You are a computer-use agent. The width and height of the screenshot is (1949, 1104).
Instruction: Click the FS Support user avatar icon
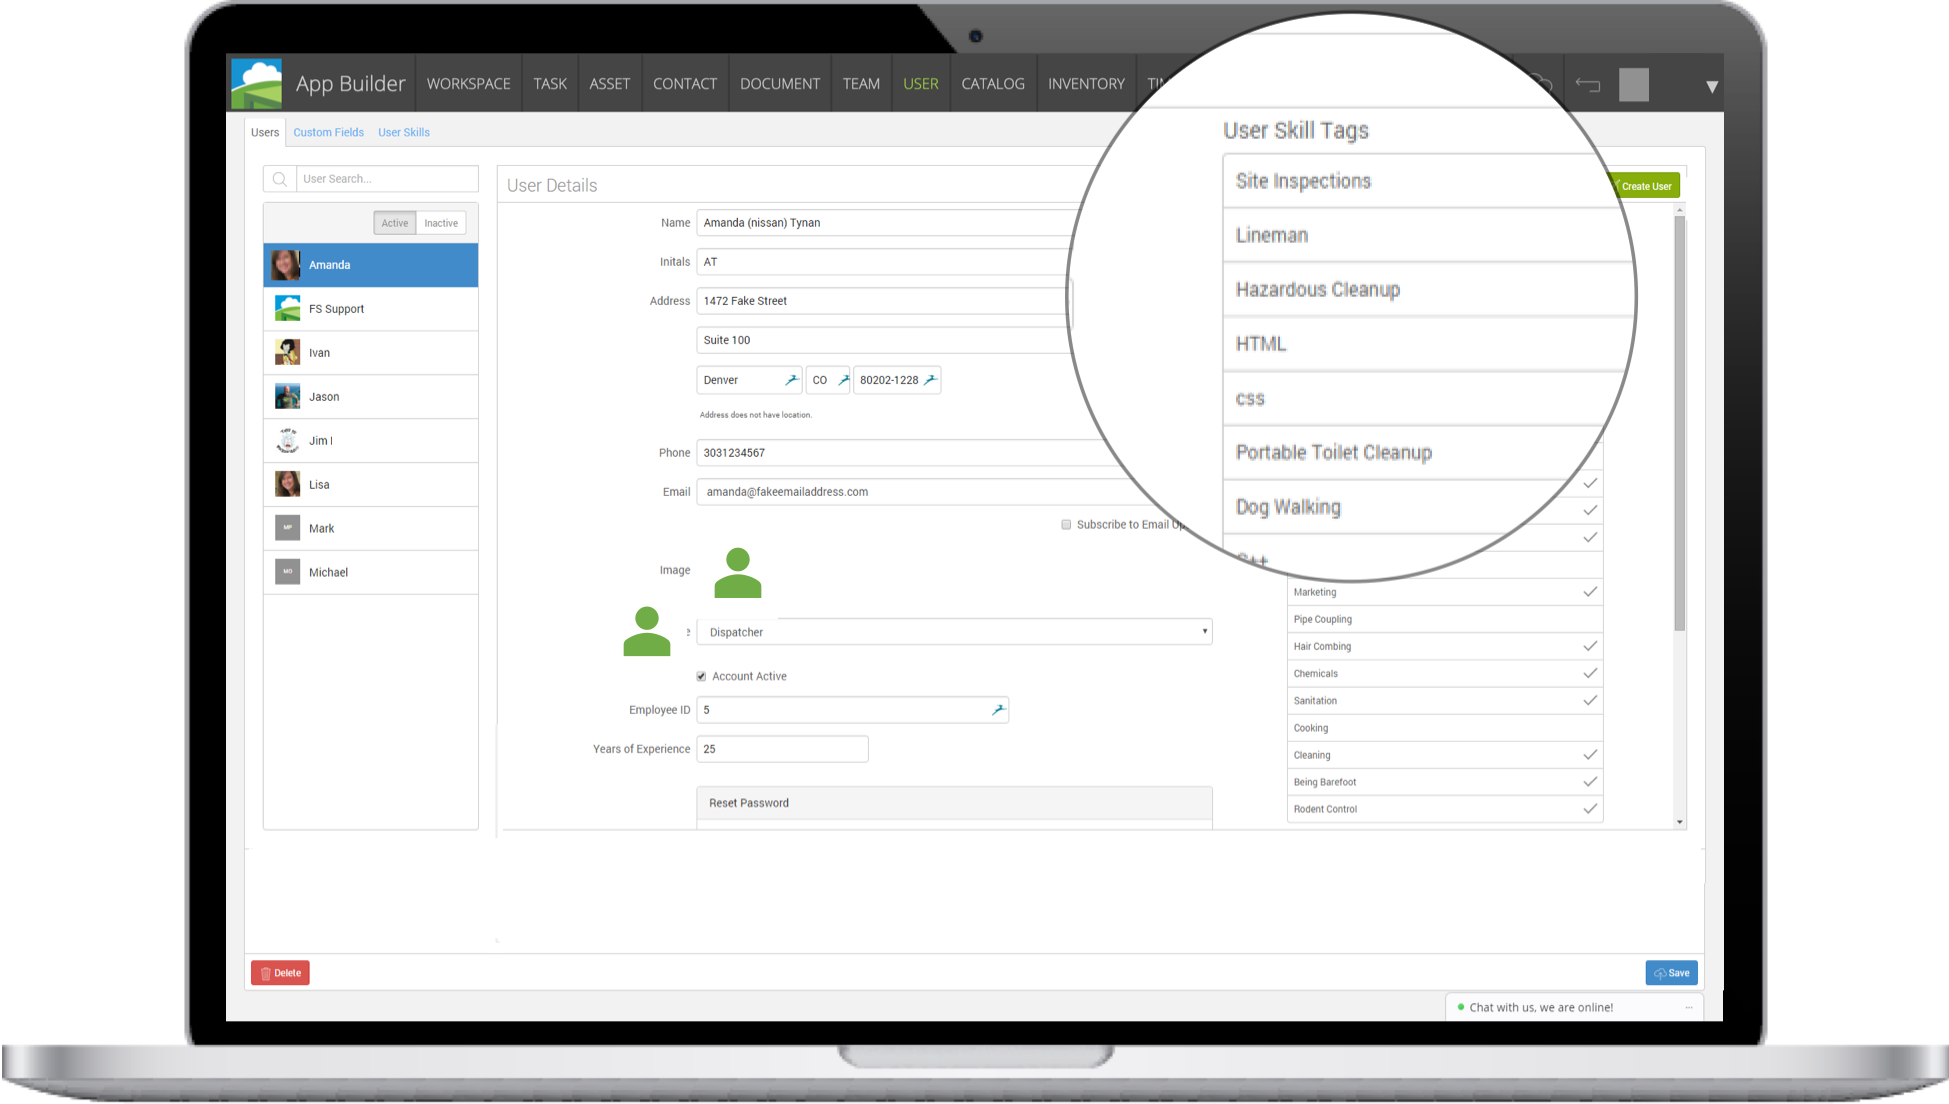point(287,309)
